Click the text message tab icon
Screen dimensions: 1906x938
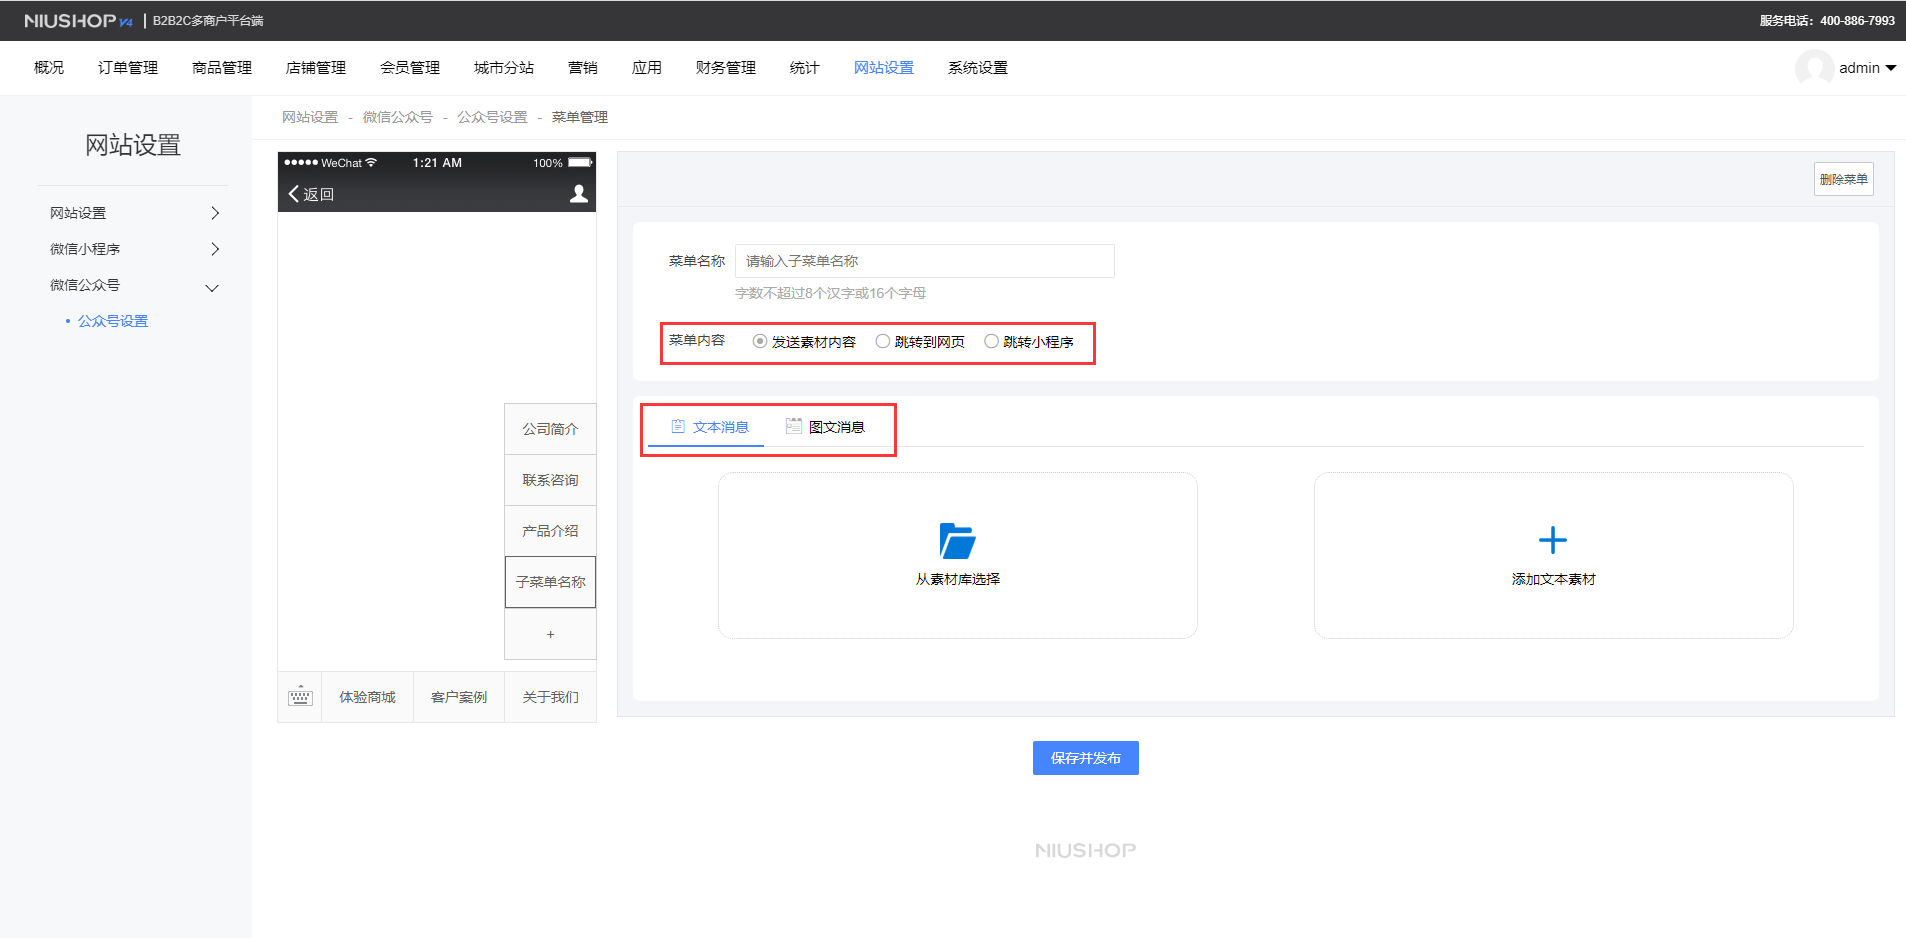(x=678, y=426)
